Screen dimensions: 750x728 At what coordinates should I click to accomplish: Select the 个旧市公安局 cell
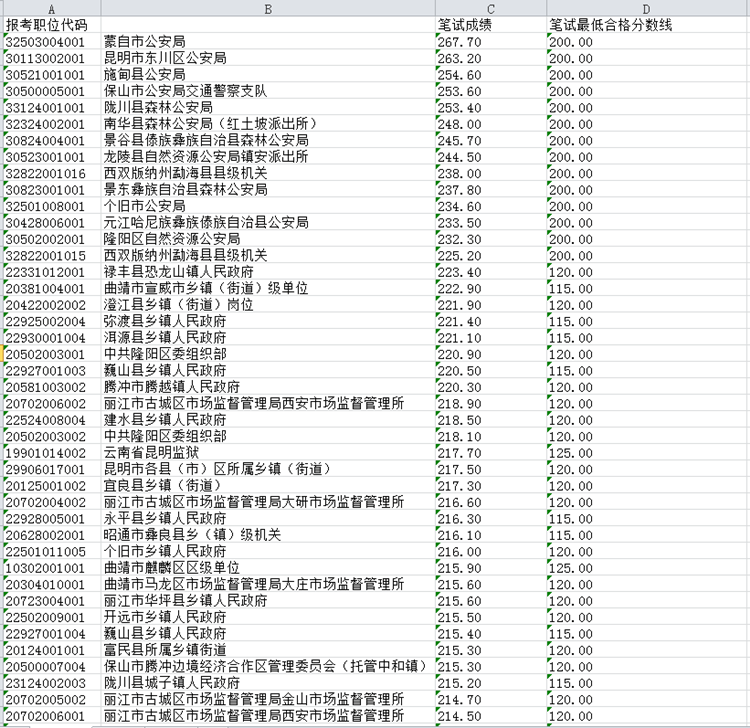pyautogui.click(x=268, y=206)
